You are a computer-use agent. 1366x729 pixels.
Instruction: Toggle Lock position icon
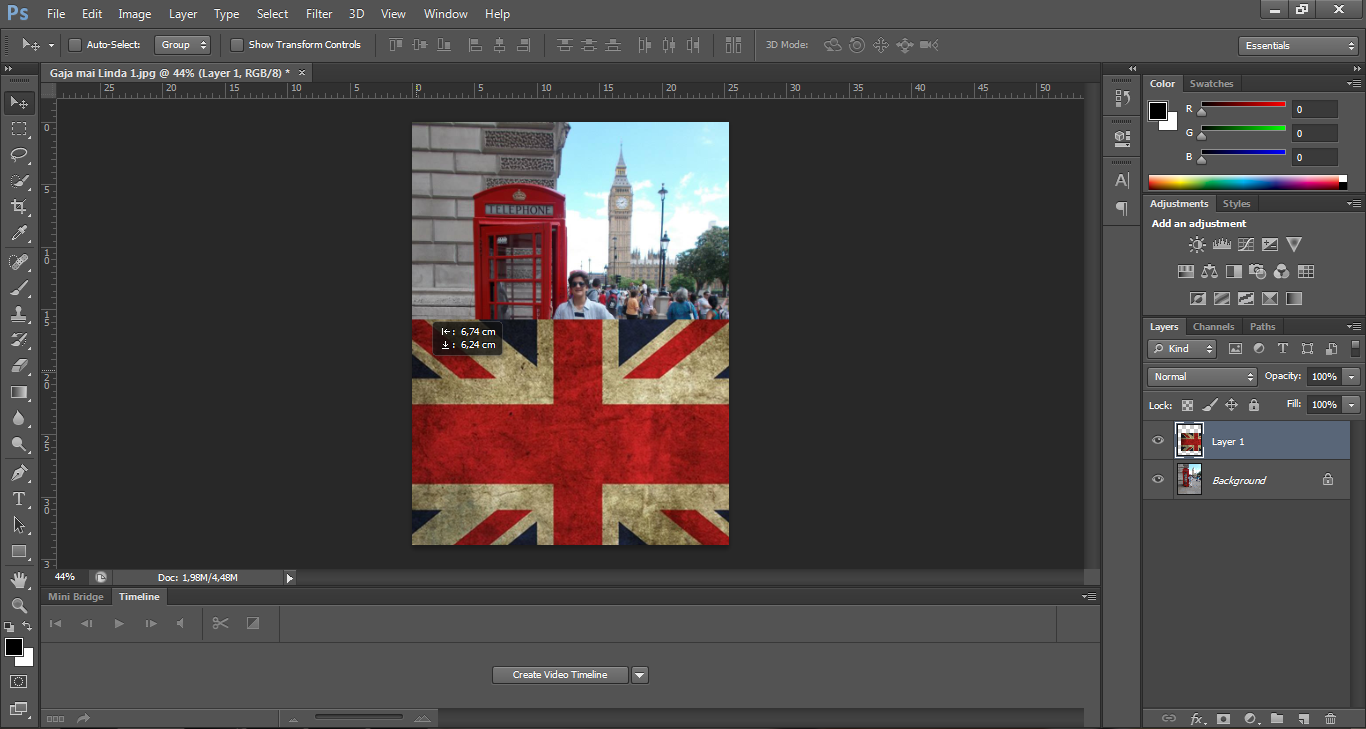[x=1231, y=405]
